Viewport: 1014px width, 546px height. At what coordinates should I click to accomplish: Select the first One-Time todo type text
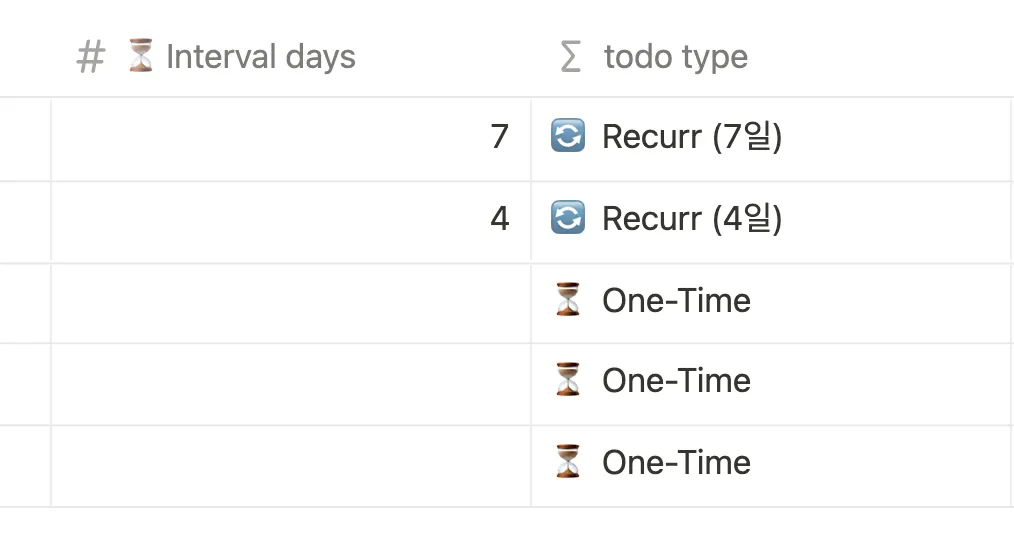click(x=676, y=301)
